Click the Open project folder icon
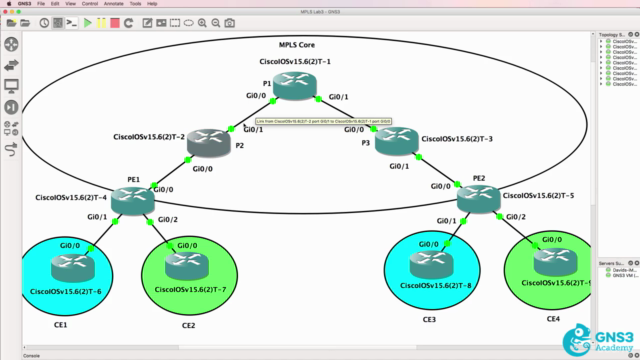 (x=25, y=23)
